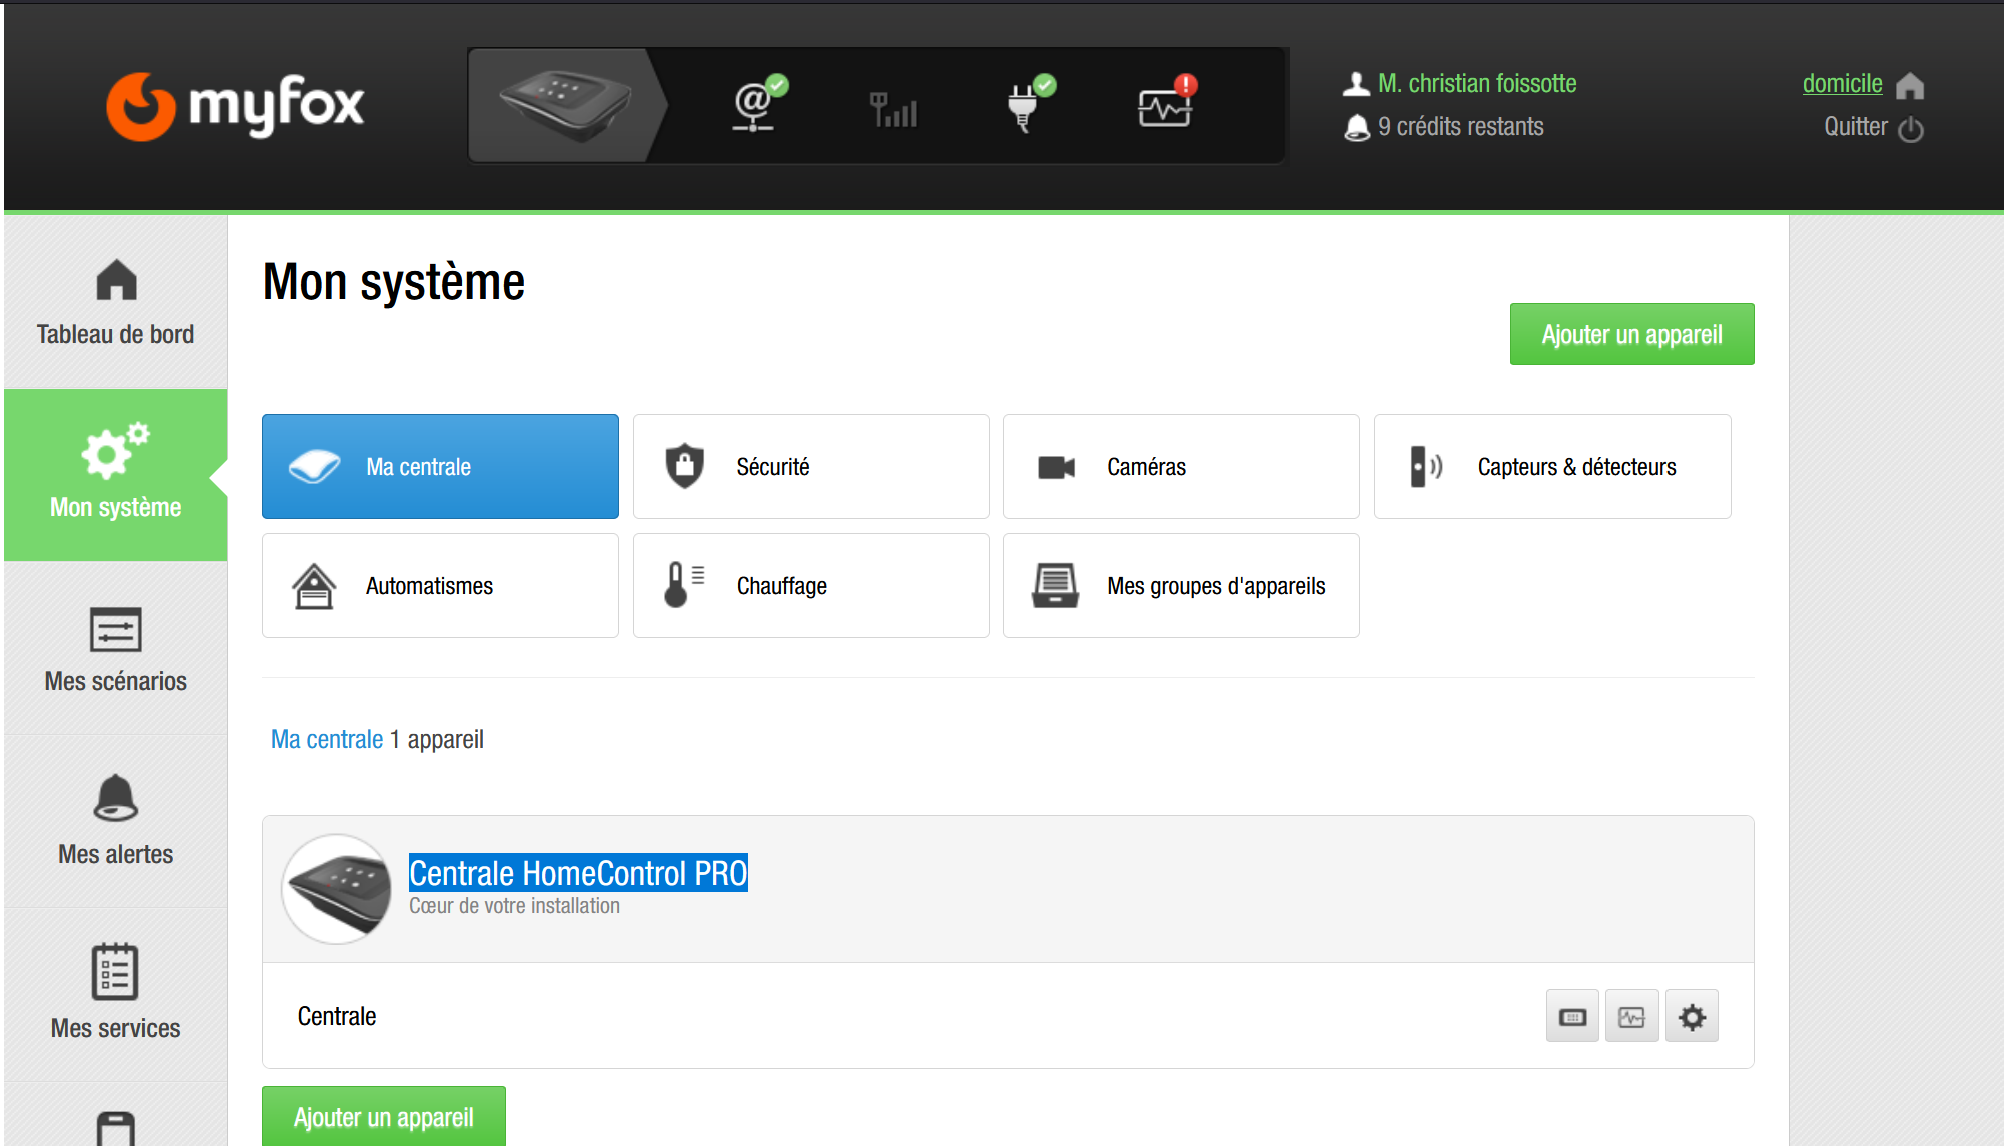The image size is (2004, 1146).
Task: Open the Centrale settings gear icon
Action: 1692,1017
